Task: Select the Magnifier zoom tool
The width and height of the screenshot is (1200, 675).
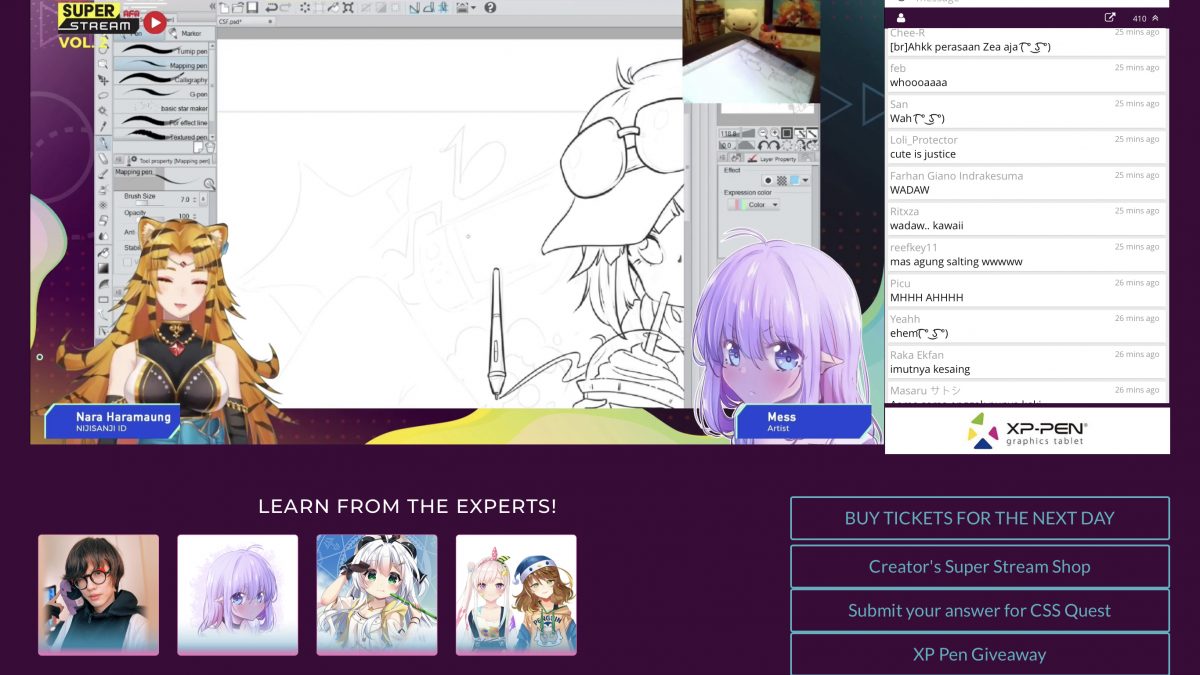Action: [x=103, y=64]
